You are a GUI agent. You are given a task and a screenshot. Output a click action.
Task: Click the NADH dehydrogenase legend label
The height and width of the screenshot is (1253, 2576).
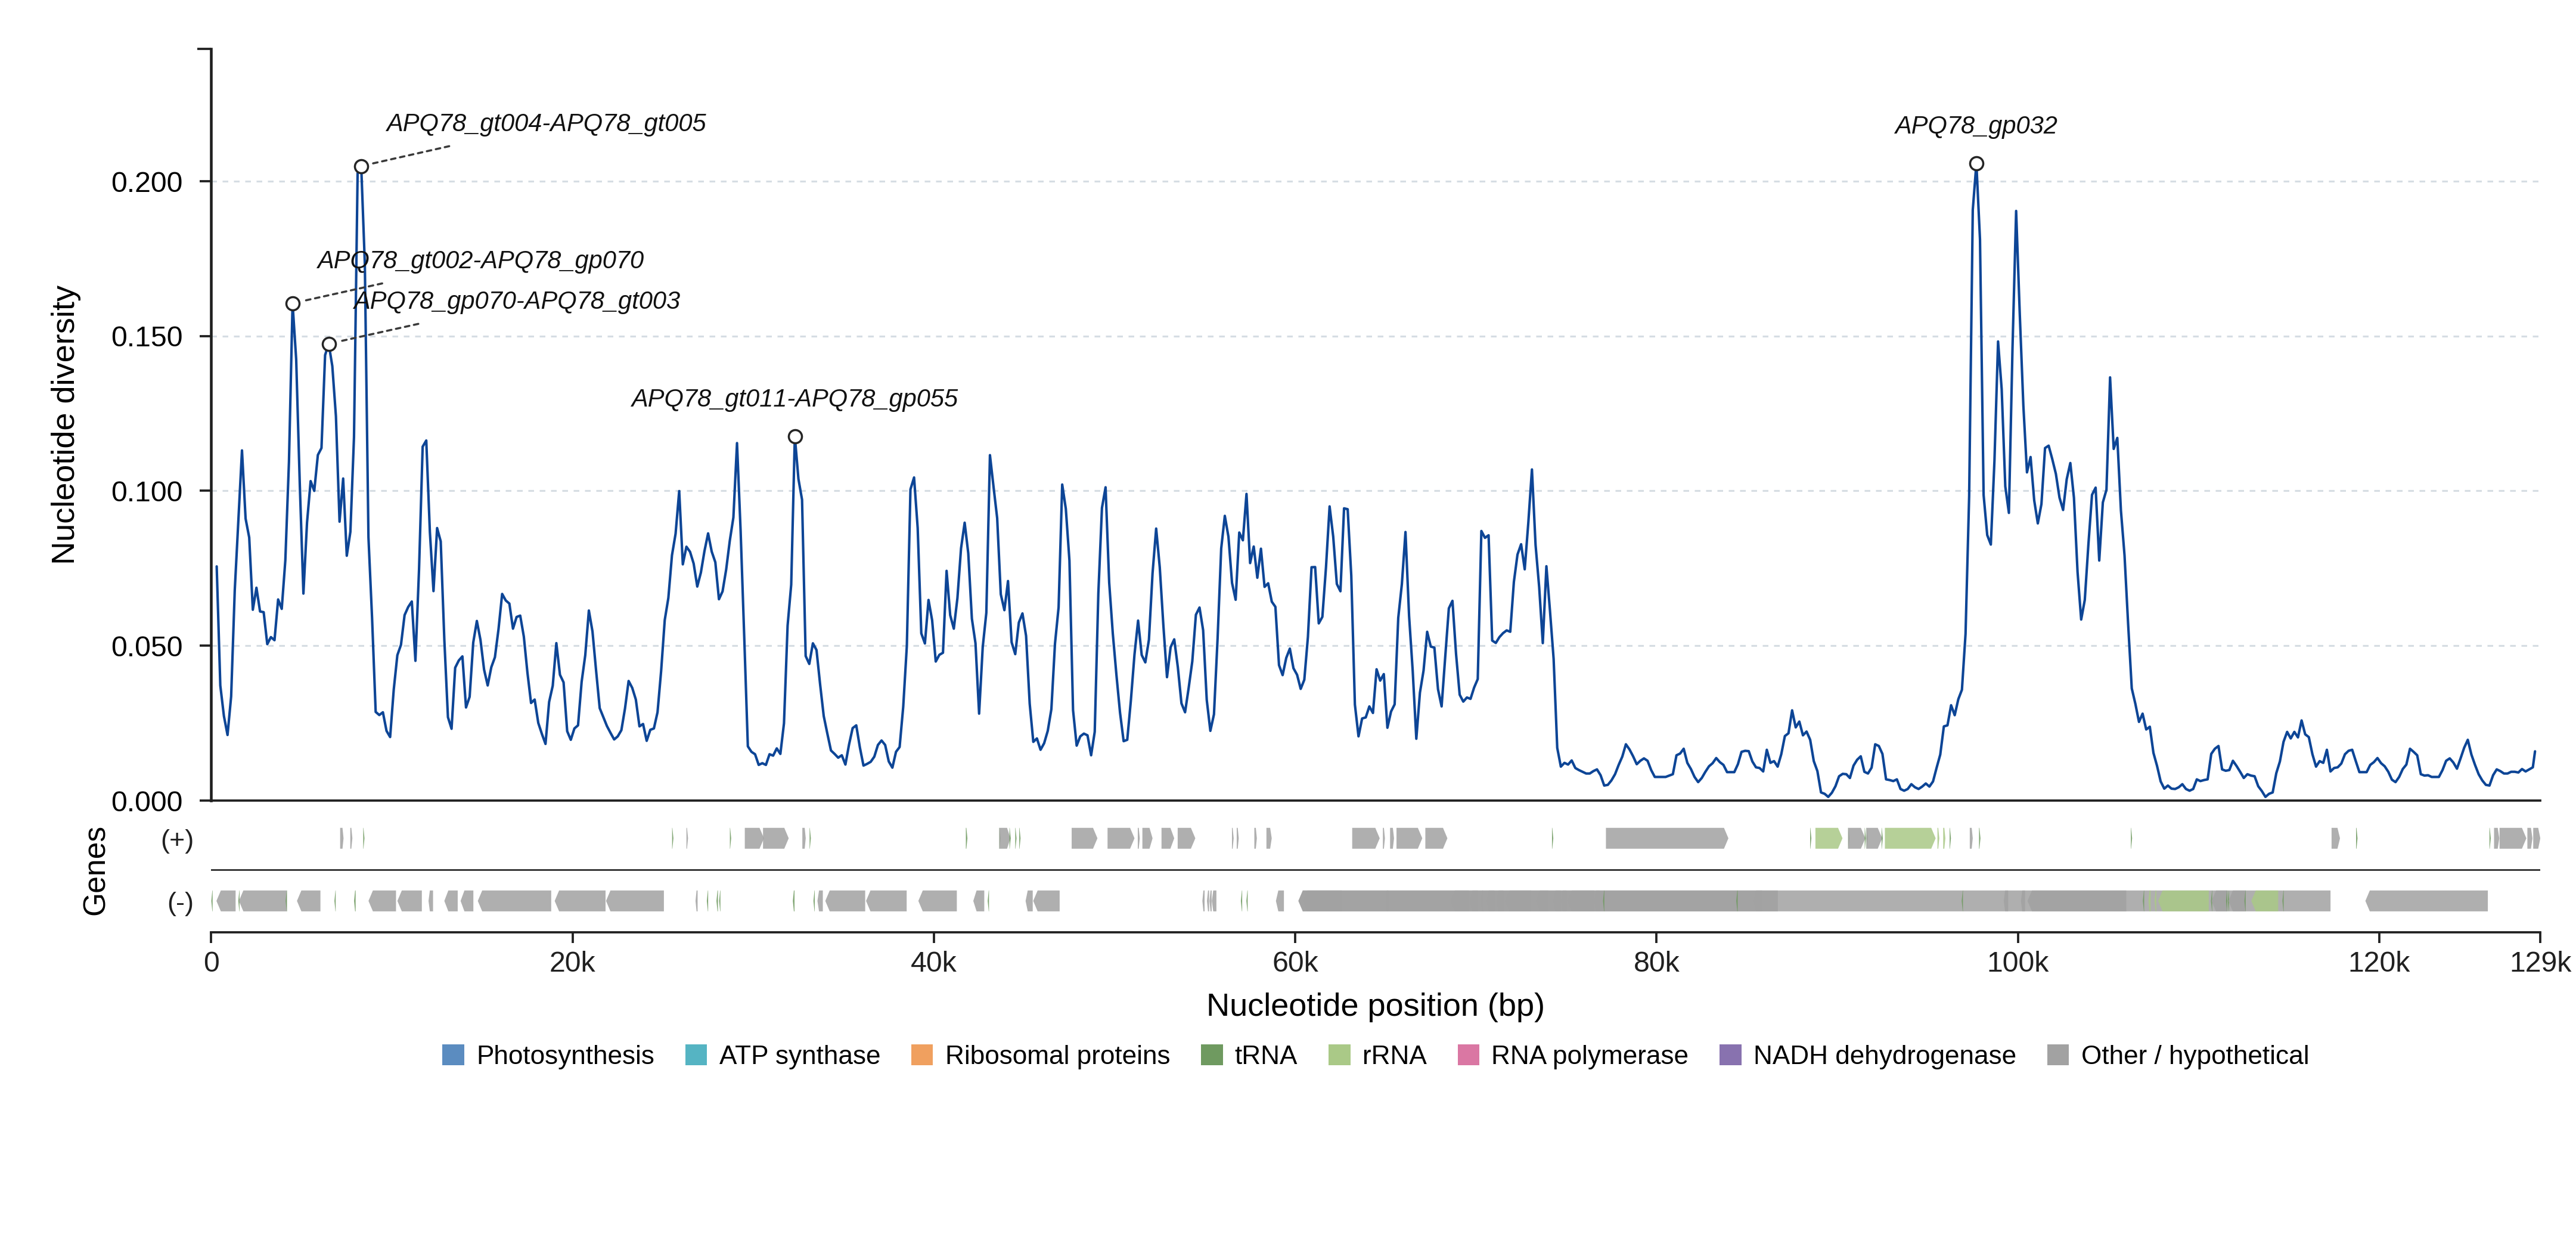click(1884, 1055)
